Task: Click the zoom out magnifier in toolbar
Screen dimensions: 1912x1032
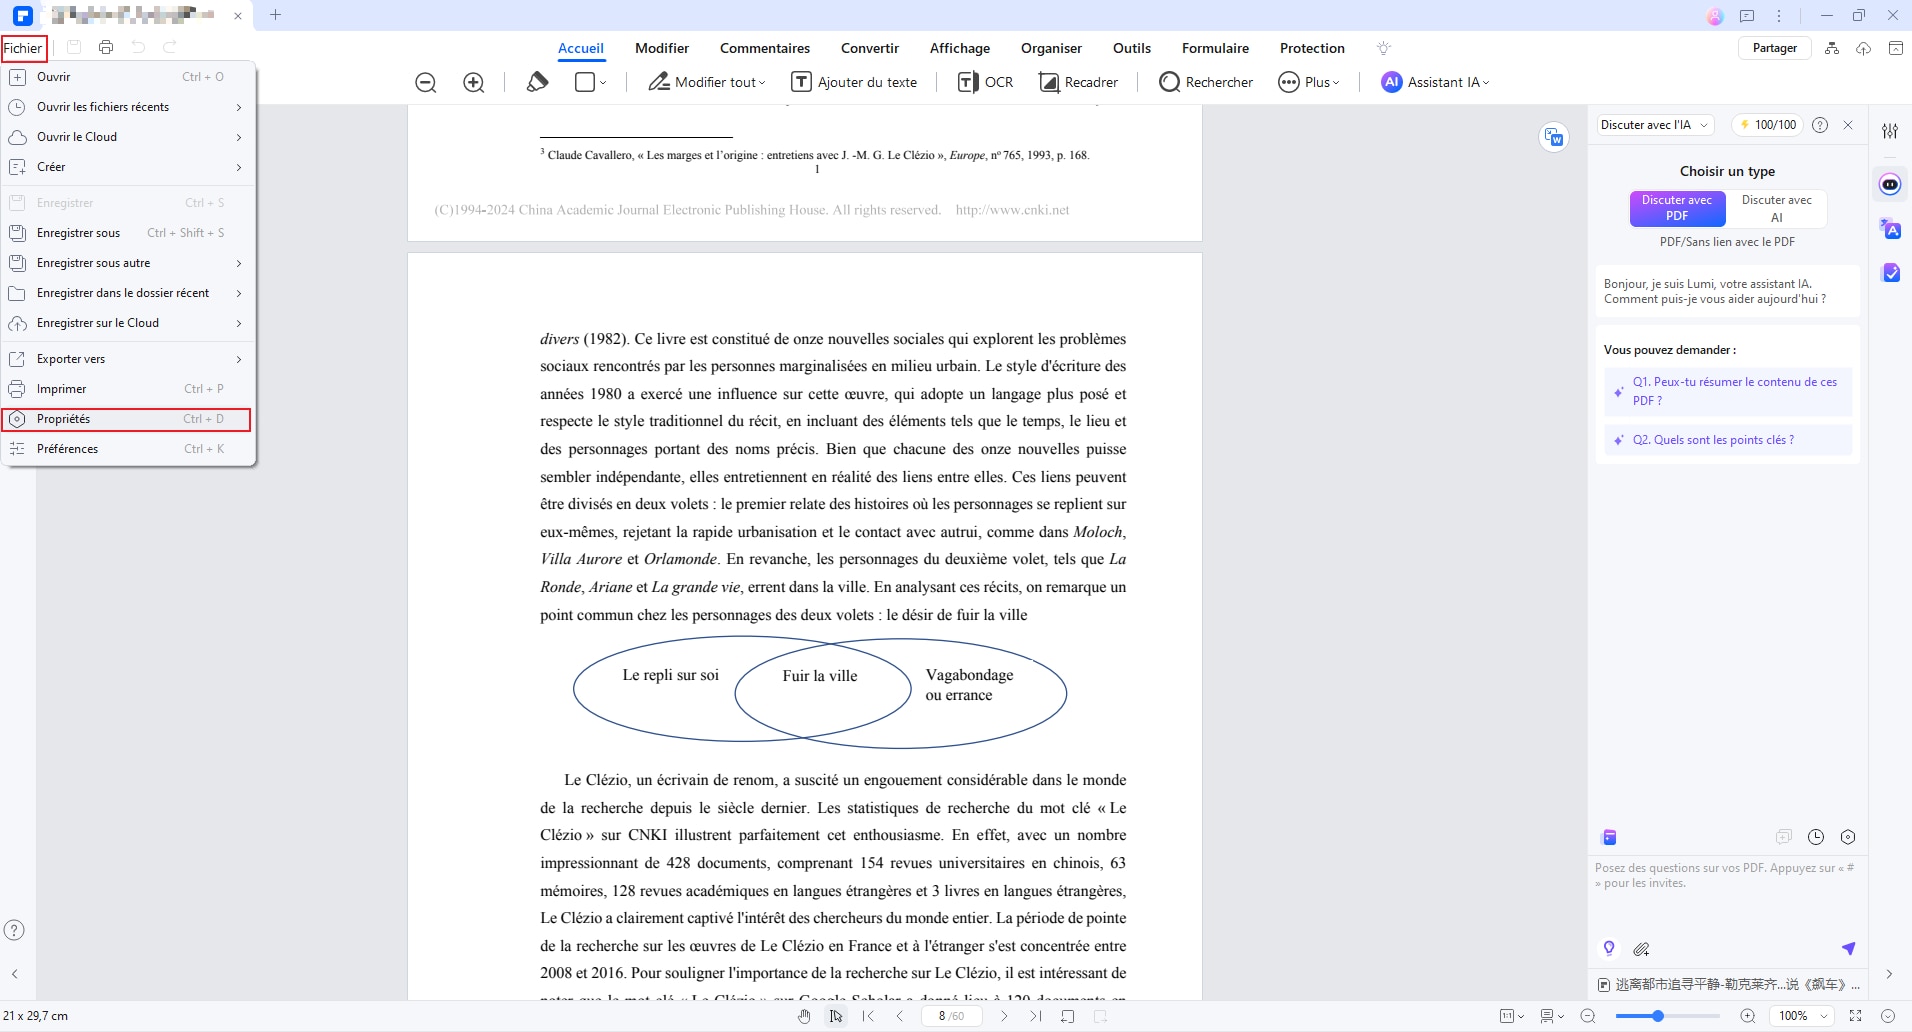Action: [x=426, y=83]
